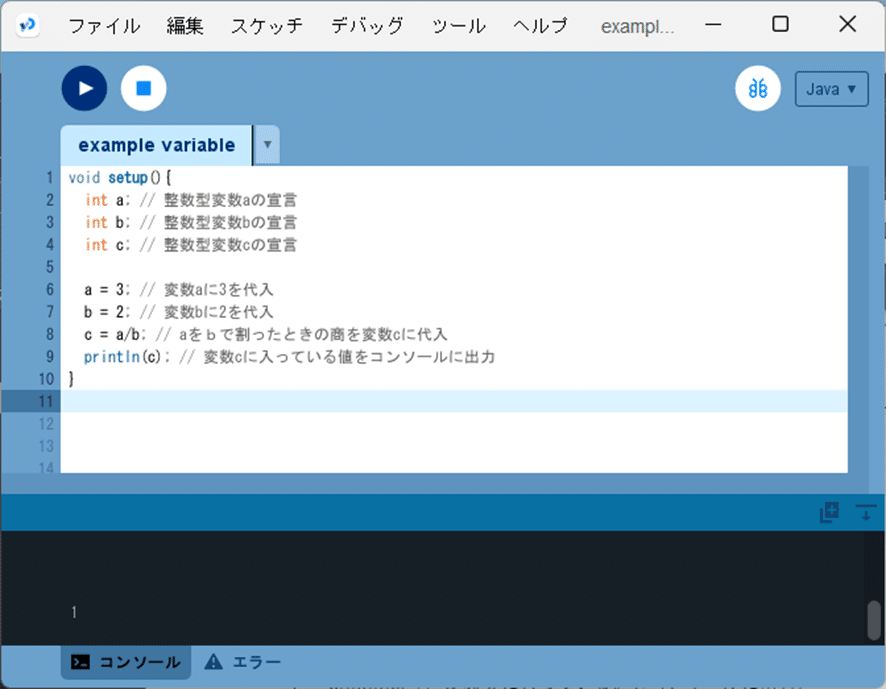Open the Java mode dropdown
886x689 pixels.
(831, 89)
